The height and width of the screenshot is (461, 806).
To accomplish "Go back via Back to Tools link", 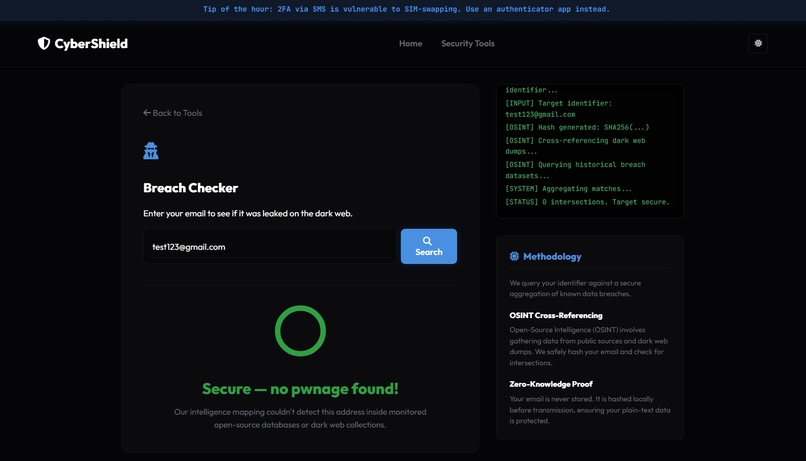I will point(173,113).
